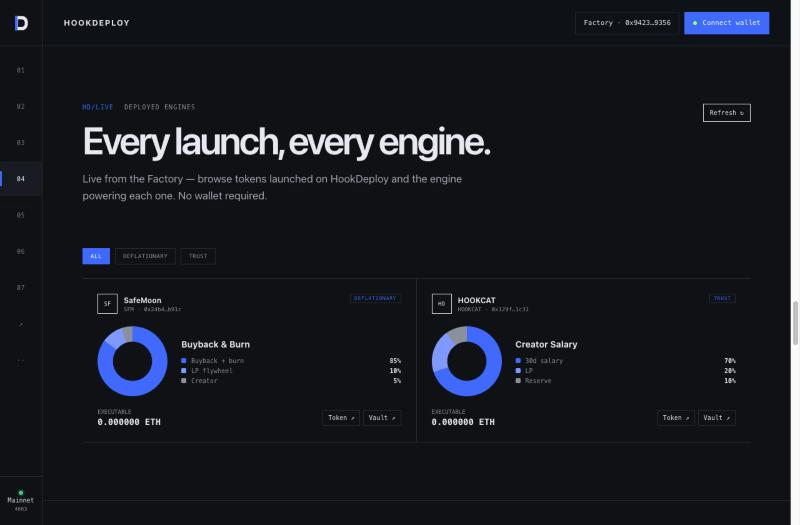Click the HOOKDEPLOY brand title
The height and width of the screenshot is (525, 800).
click(96, 23)
